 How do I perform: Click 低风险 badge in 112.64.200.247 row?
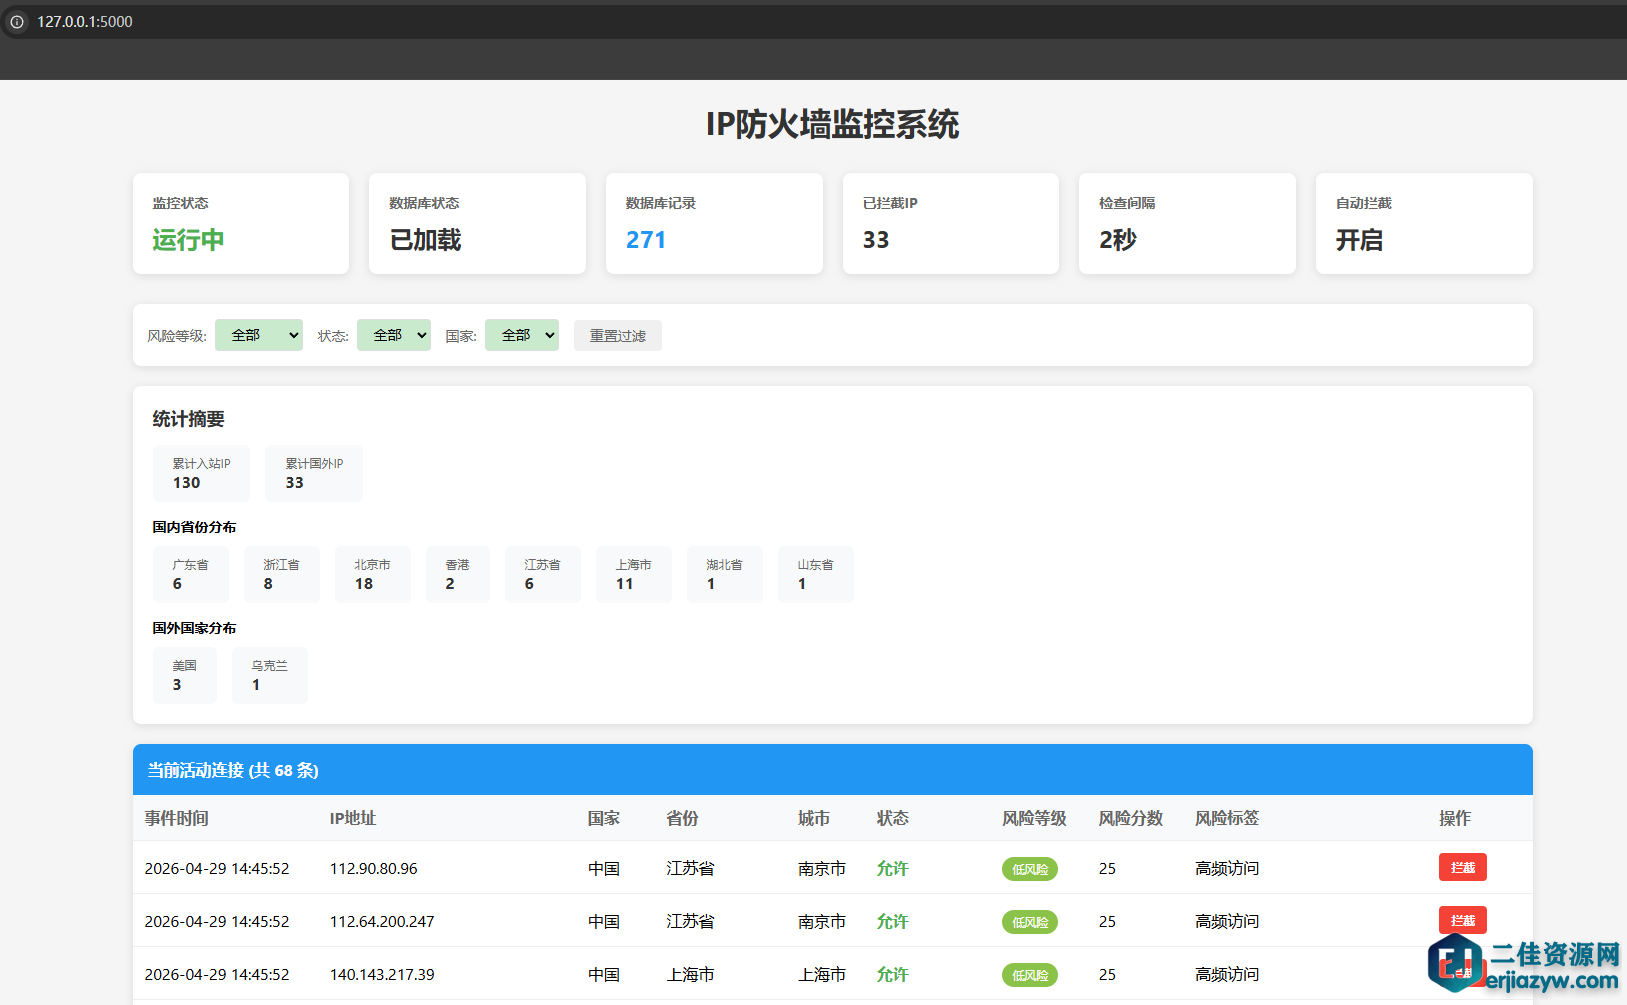point(1030,922)
